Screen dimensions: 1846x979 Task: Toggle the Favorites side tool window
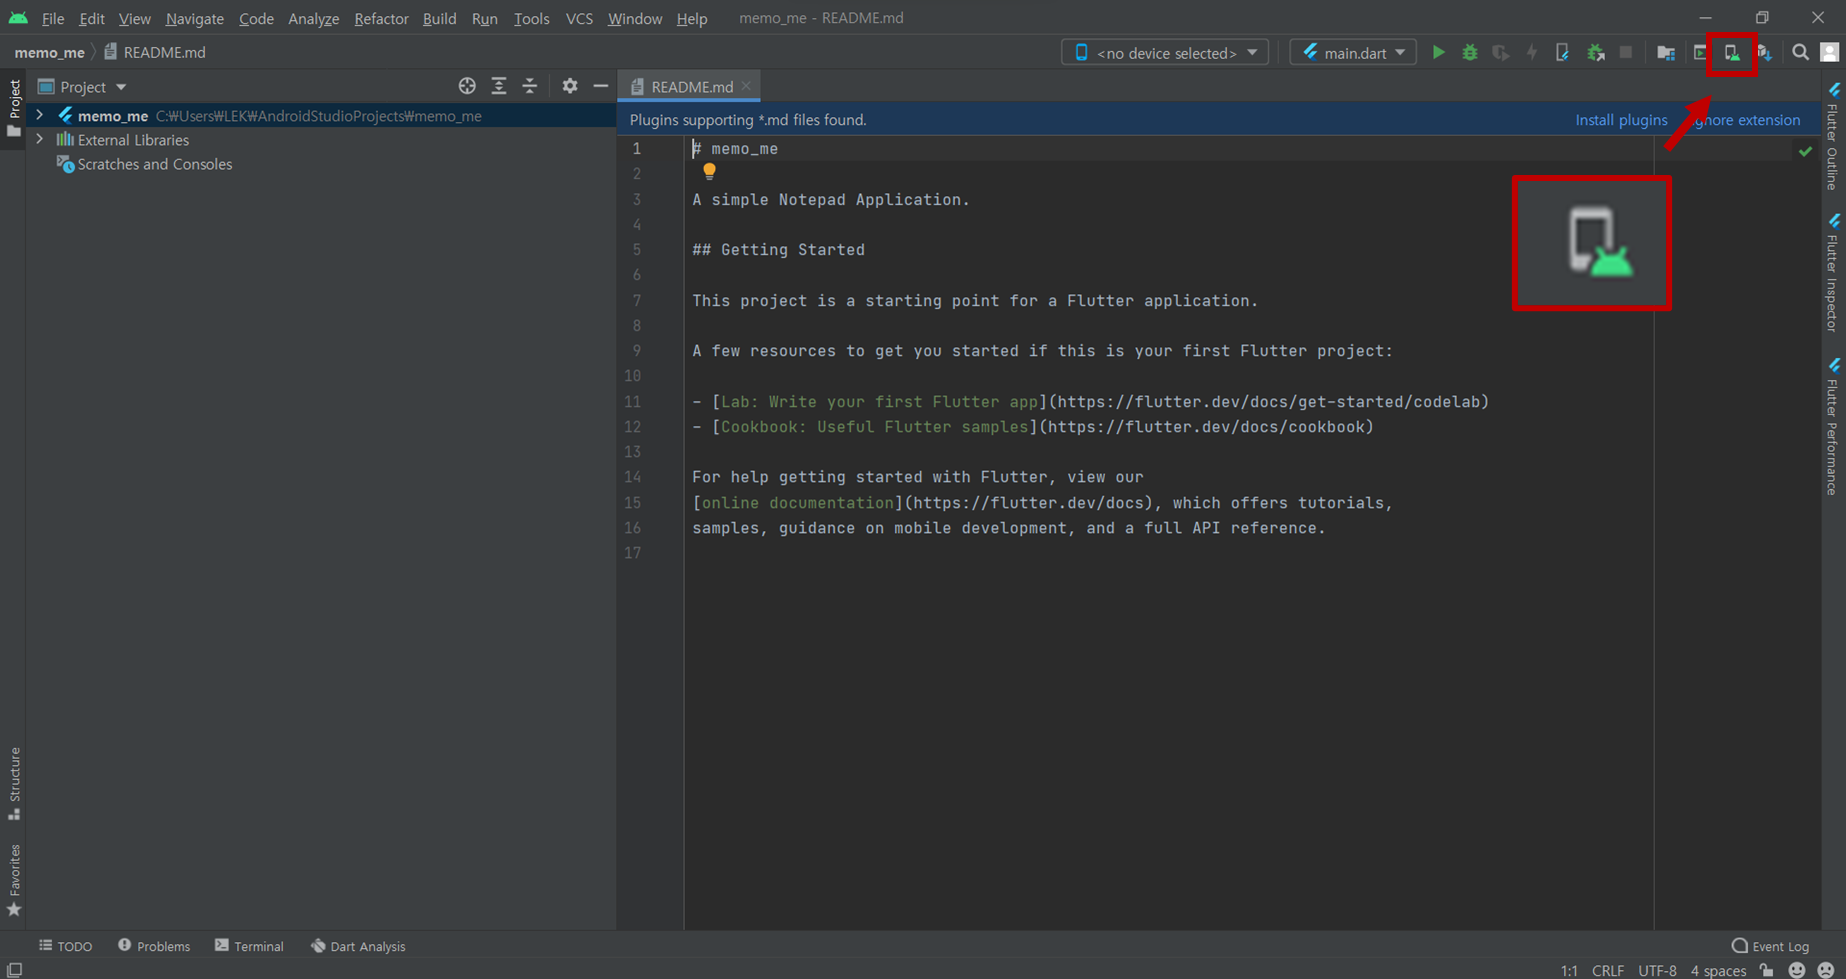tap(14, 879)
